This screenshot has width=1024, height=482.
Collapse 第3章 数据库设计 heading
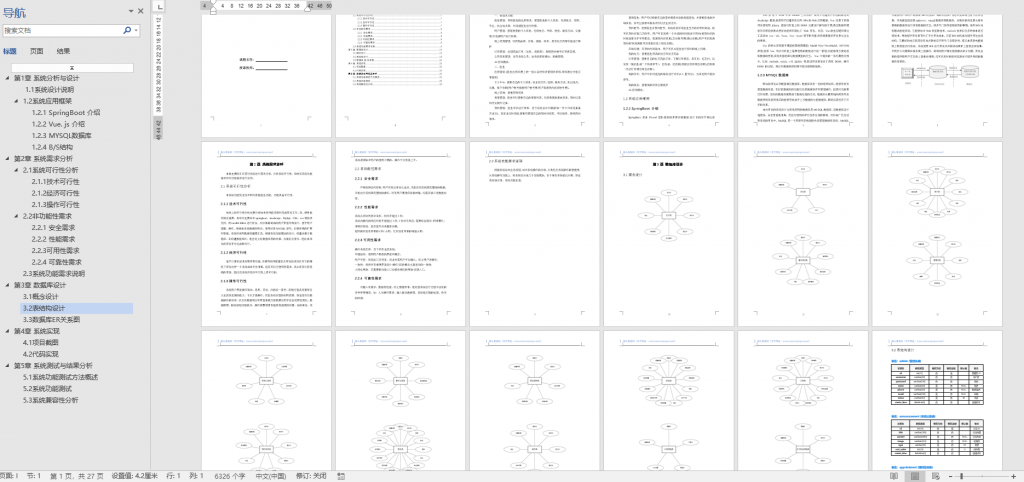click(7, 285)
